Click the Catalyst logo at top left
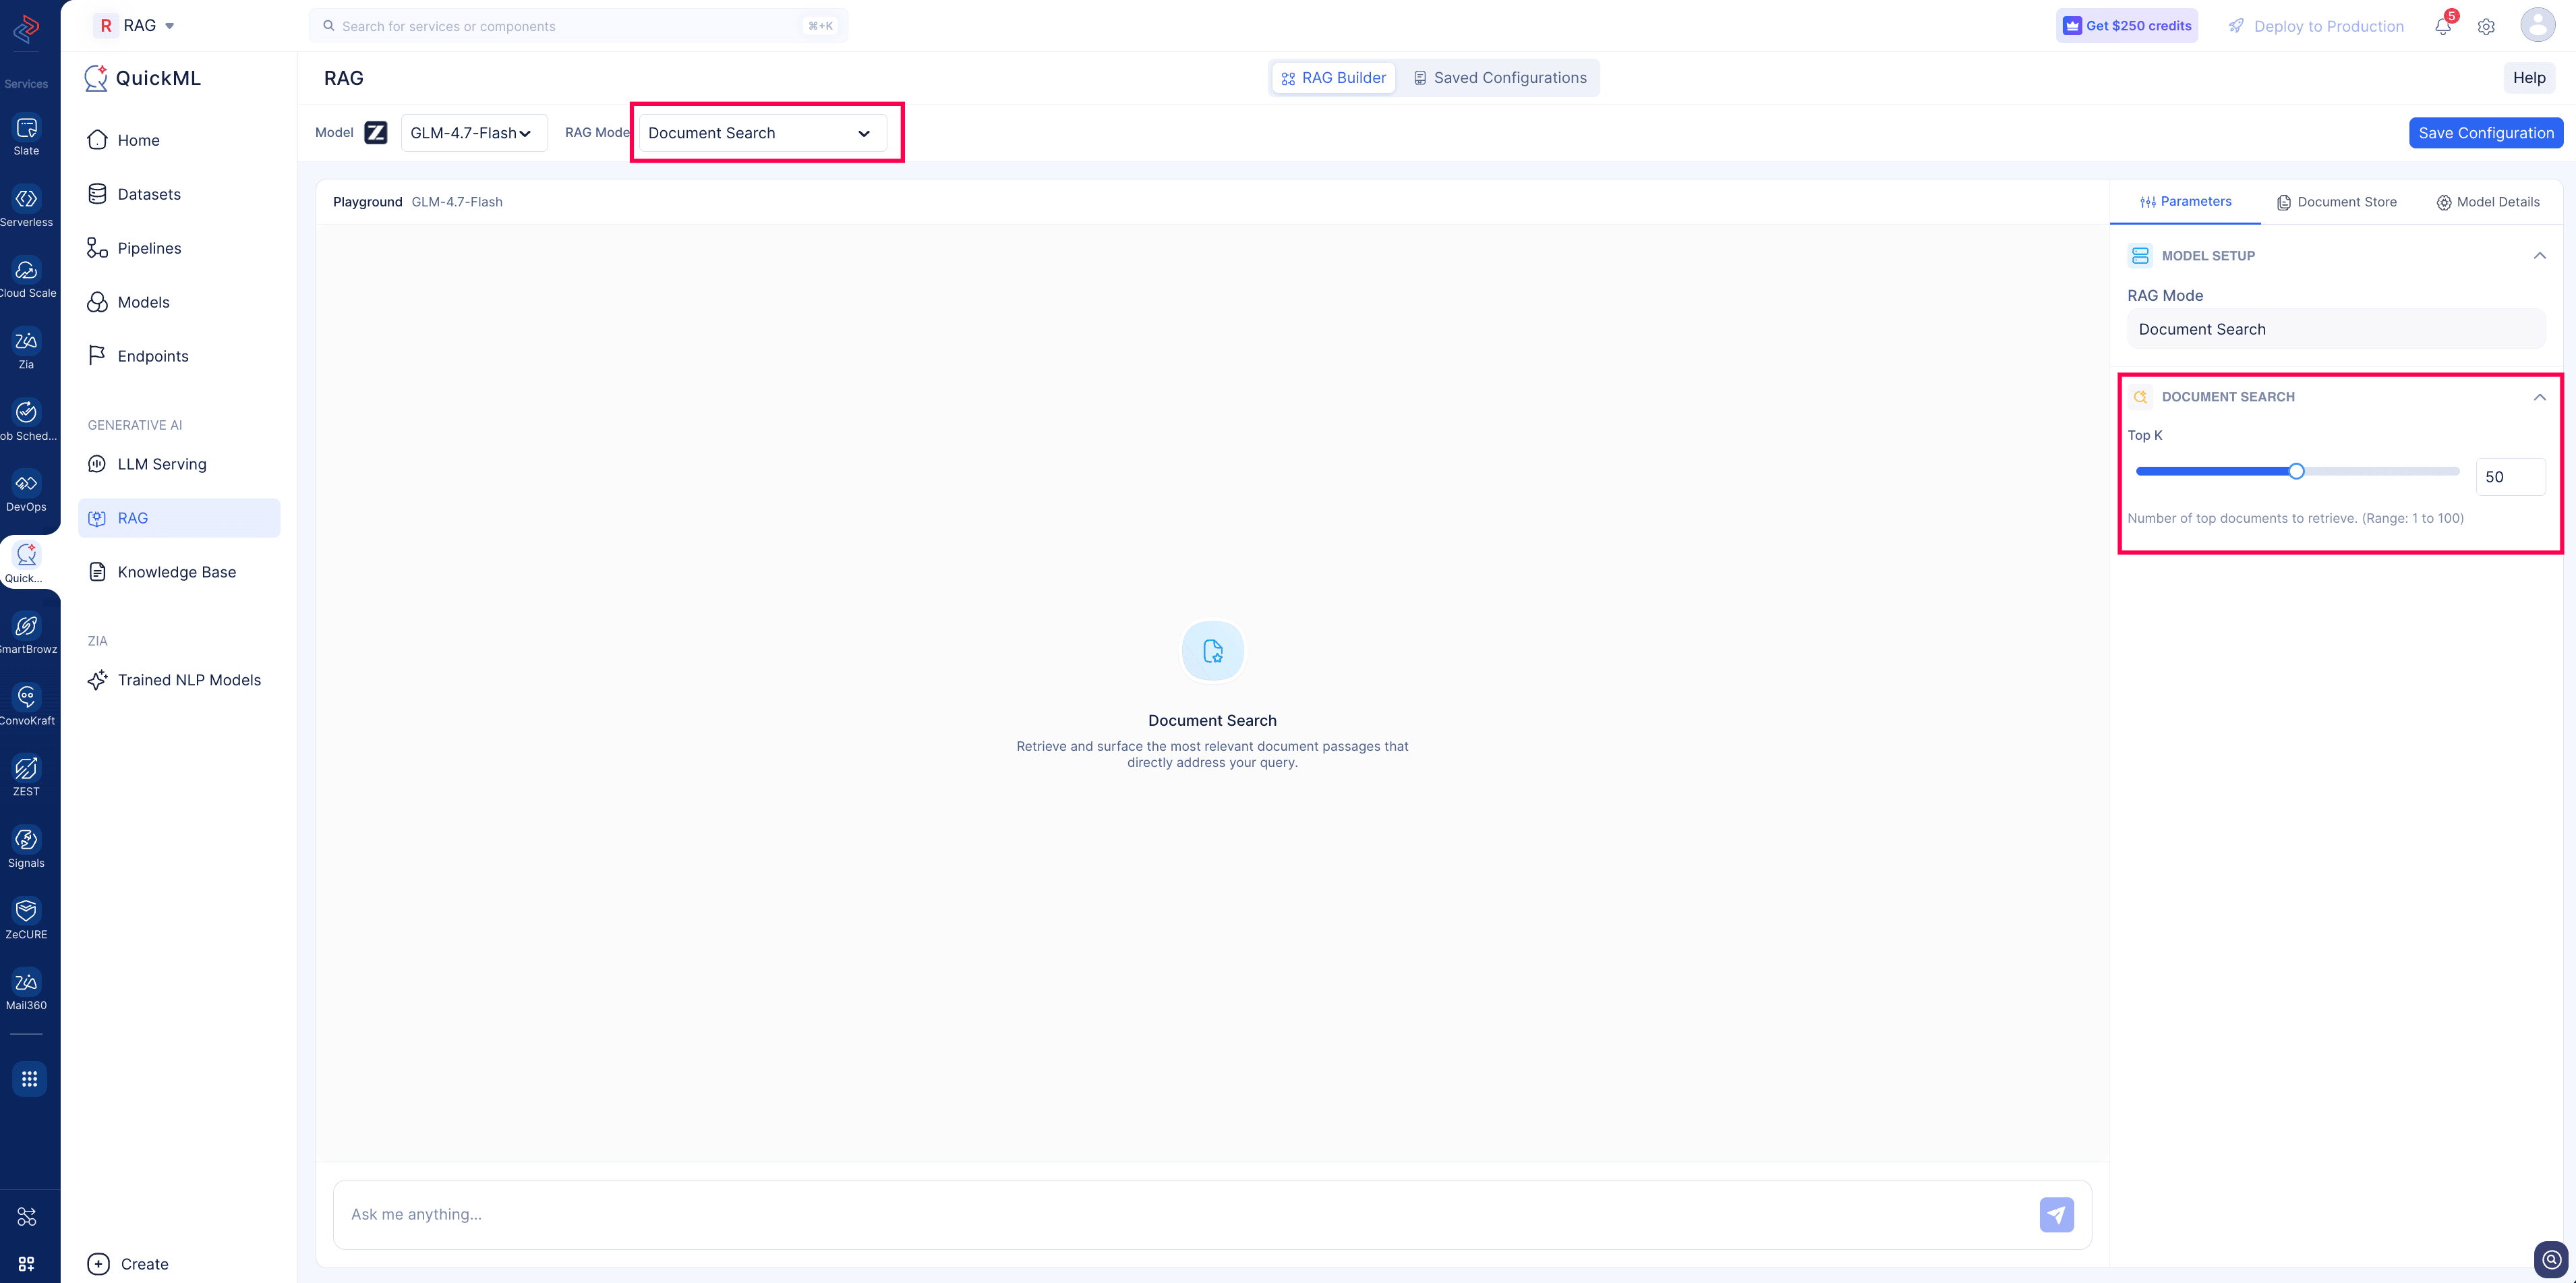Image resolution: width=2576 pixels, height=1283 pixels. click(x=27, y=30)
